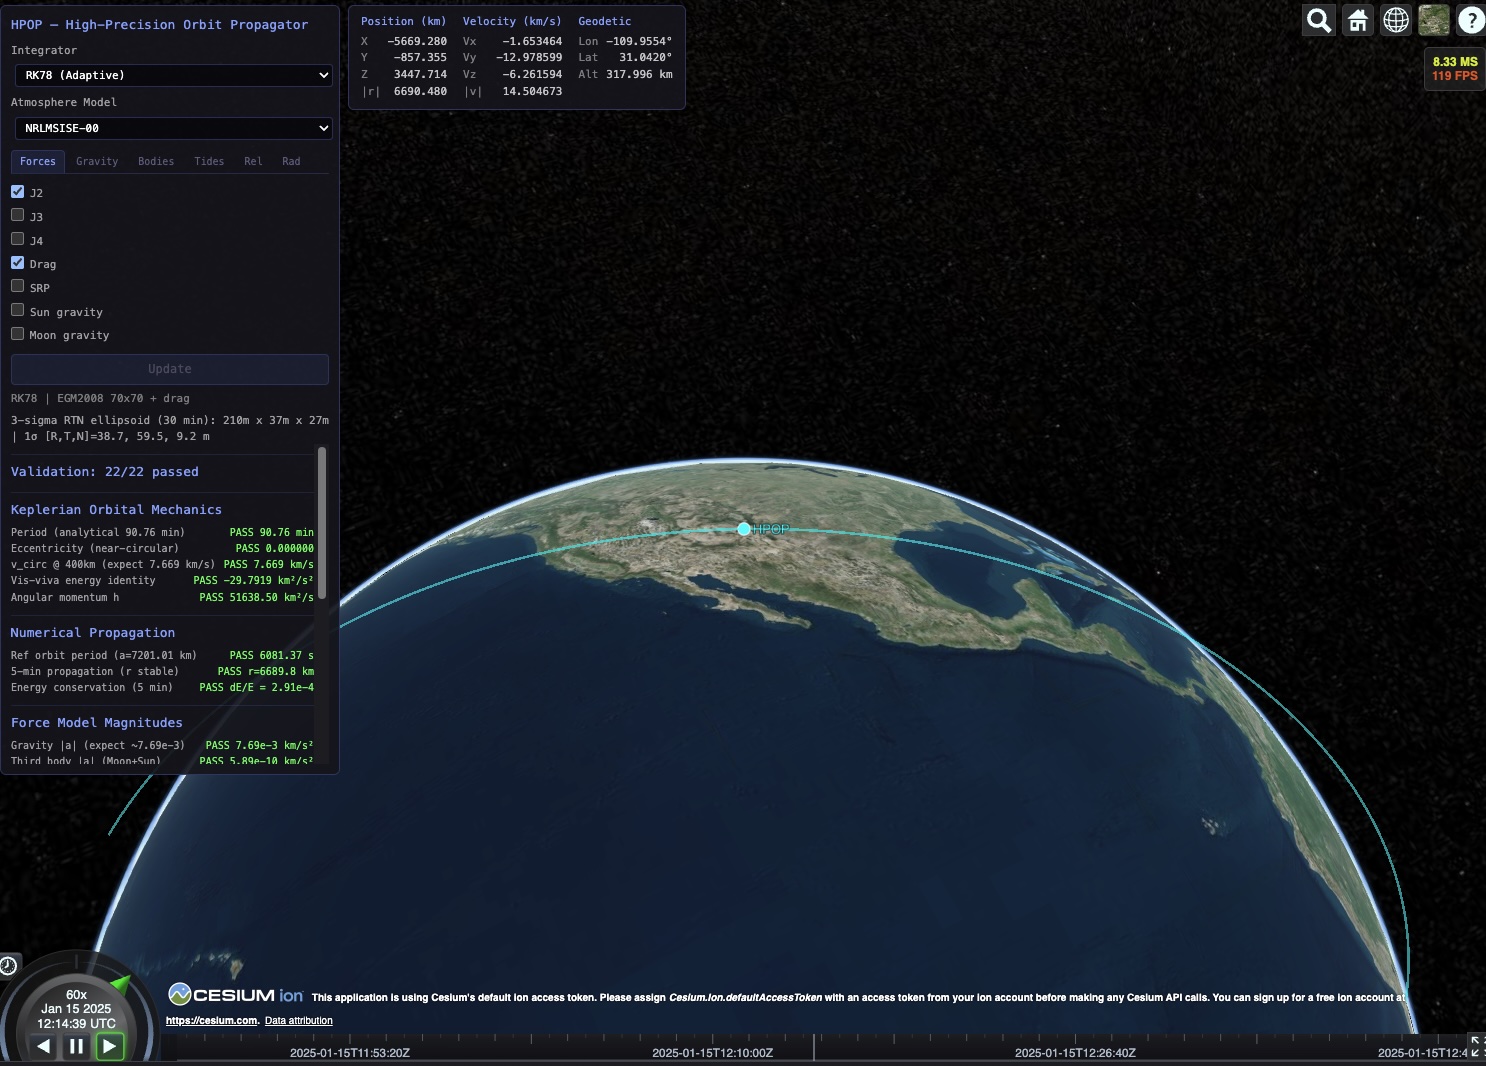Click the Cesium ion logo

236,995
